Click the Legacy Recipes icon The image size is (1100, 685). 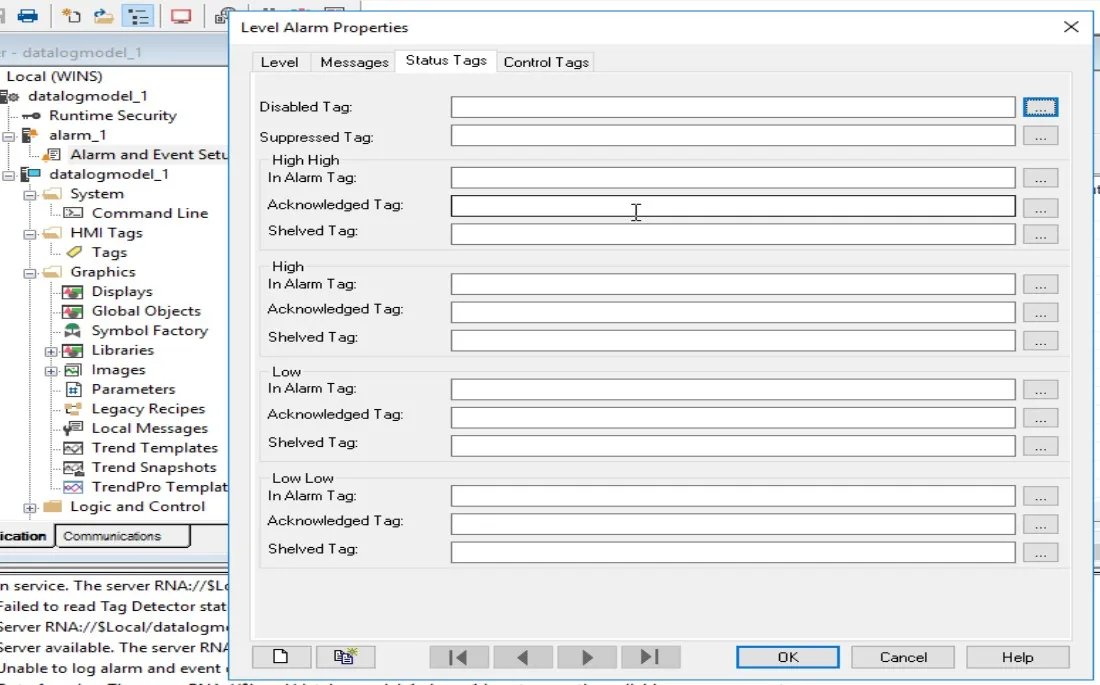tap(73, 409)
